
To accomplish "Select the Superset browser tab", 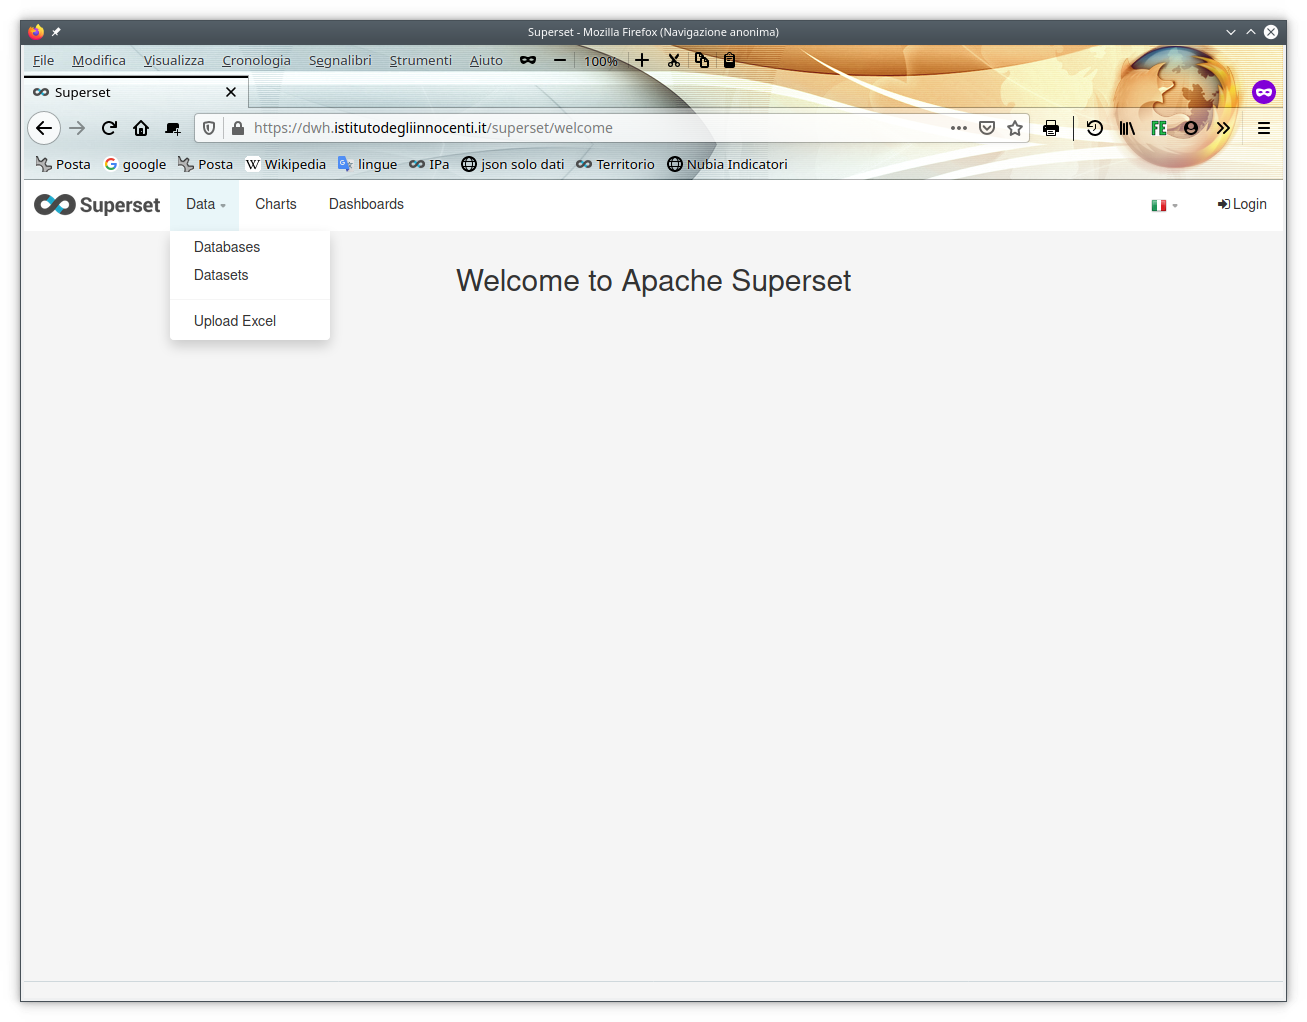I will tap(136, 92).
